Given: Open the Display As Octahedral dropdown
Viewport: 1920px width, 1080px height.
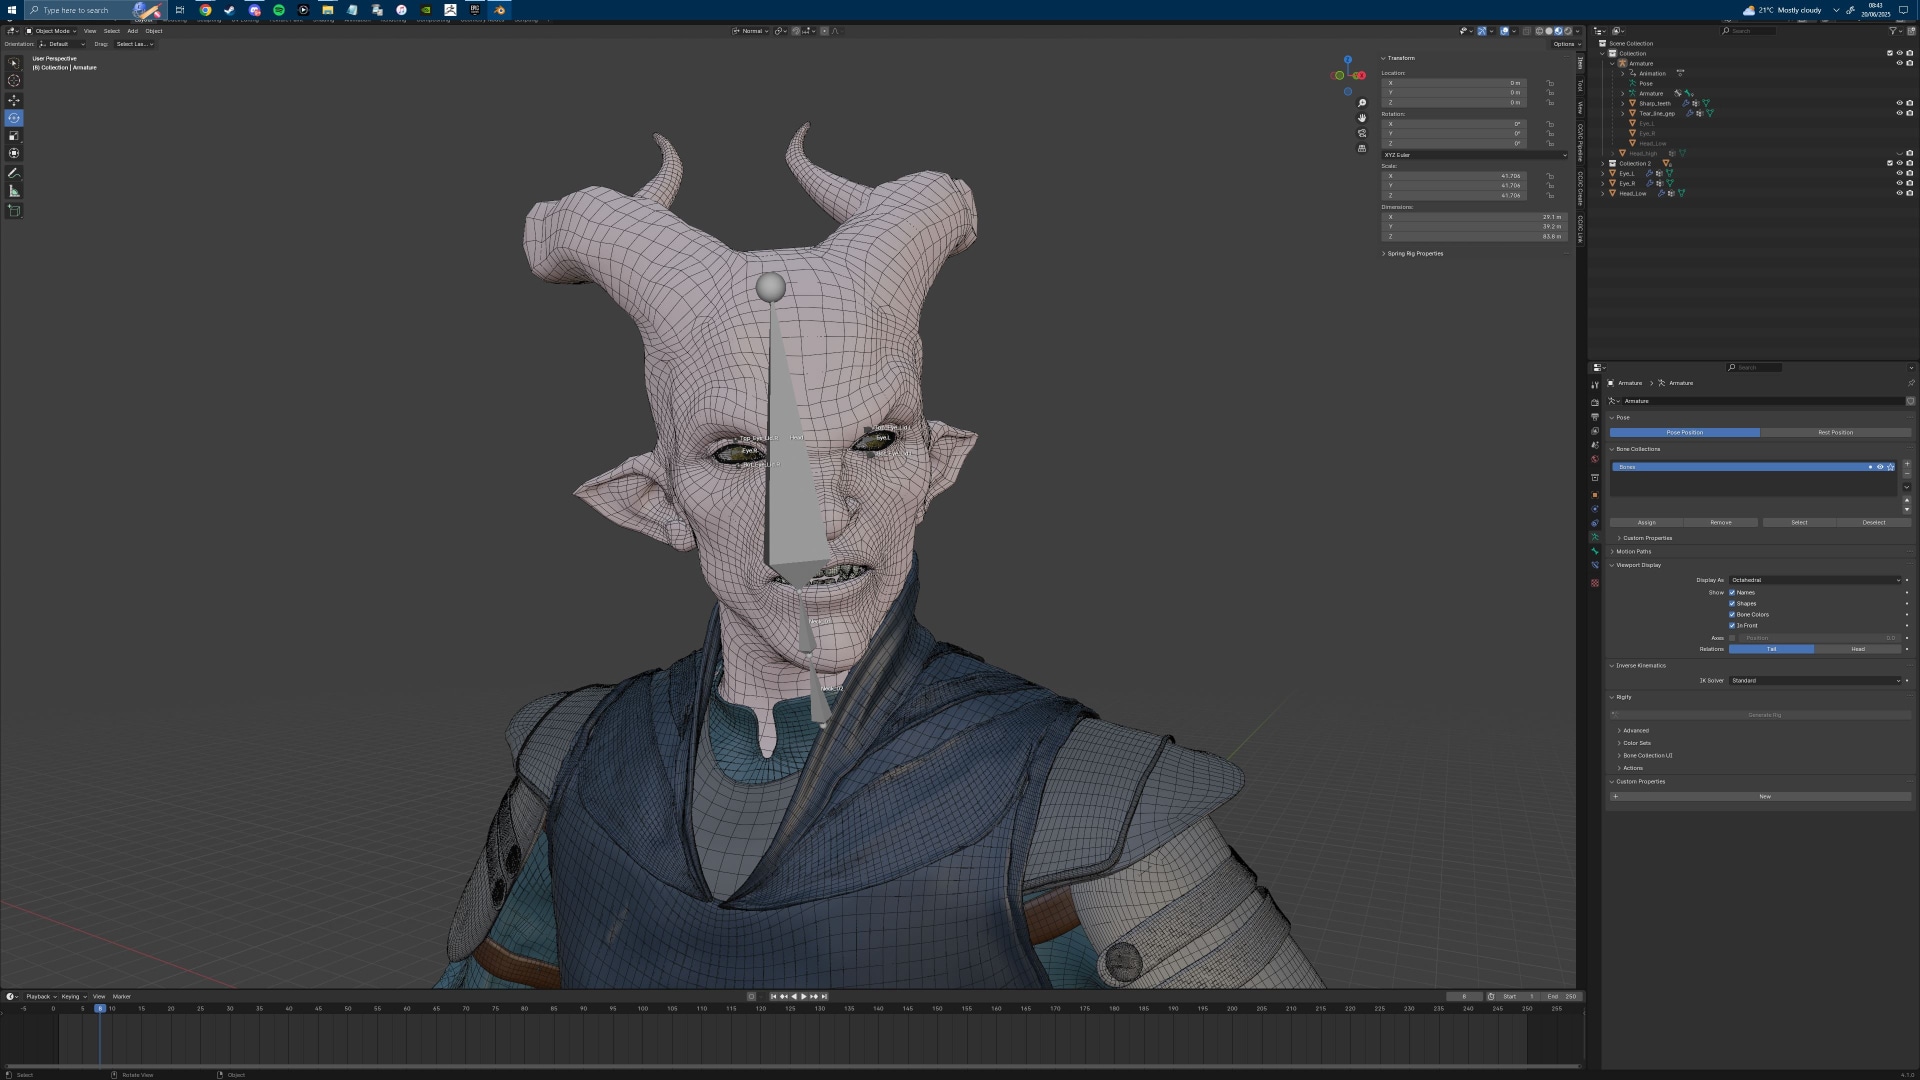Looking at the screenshot, I should click(1814, 580).
